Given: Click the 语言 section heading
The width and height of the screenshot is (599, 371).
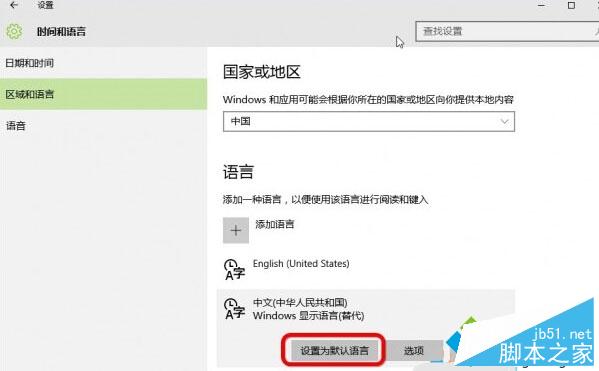Looking at the screenshot, I should pos(238,172).
